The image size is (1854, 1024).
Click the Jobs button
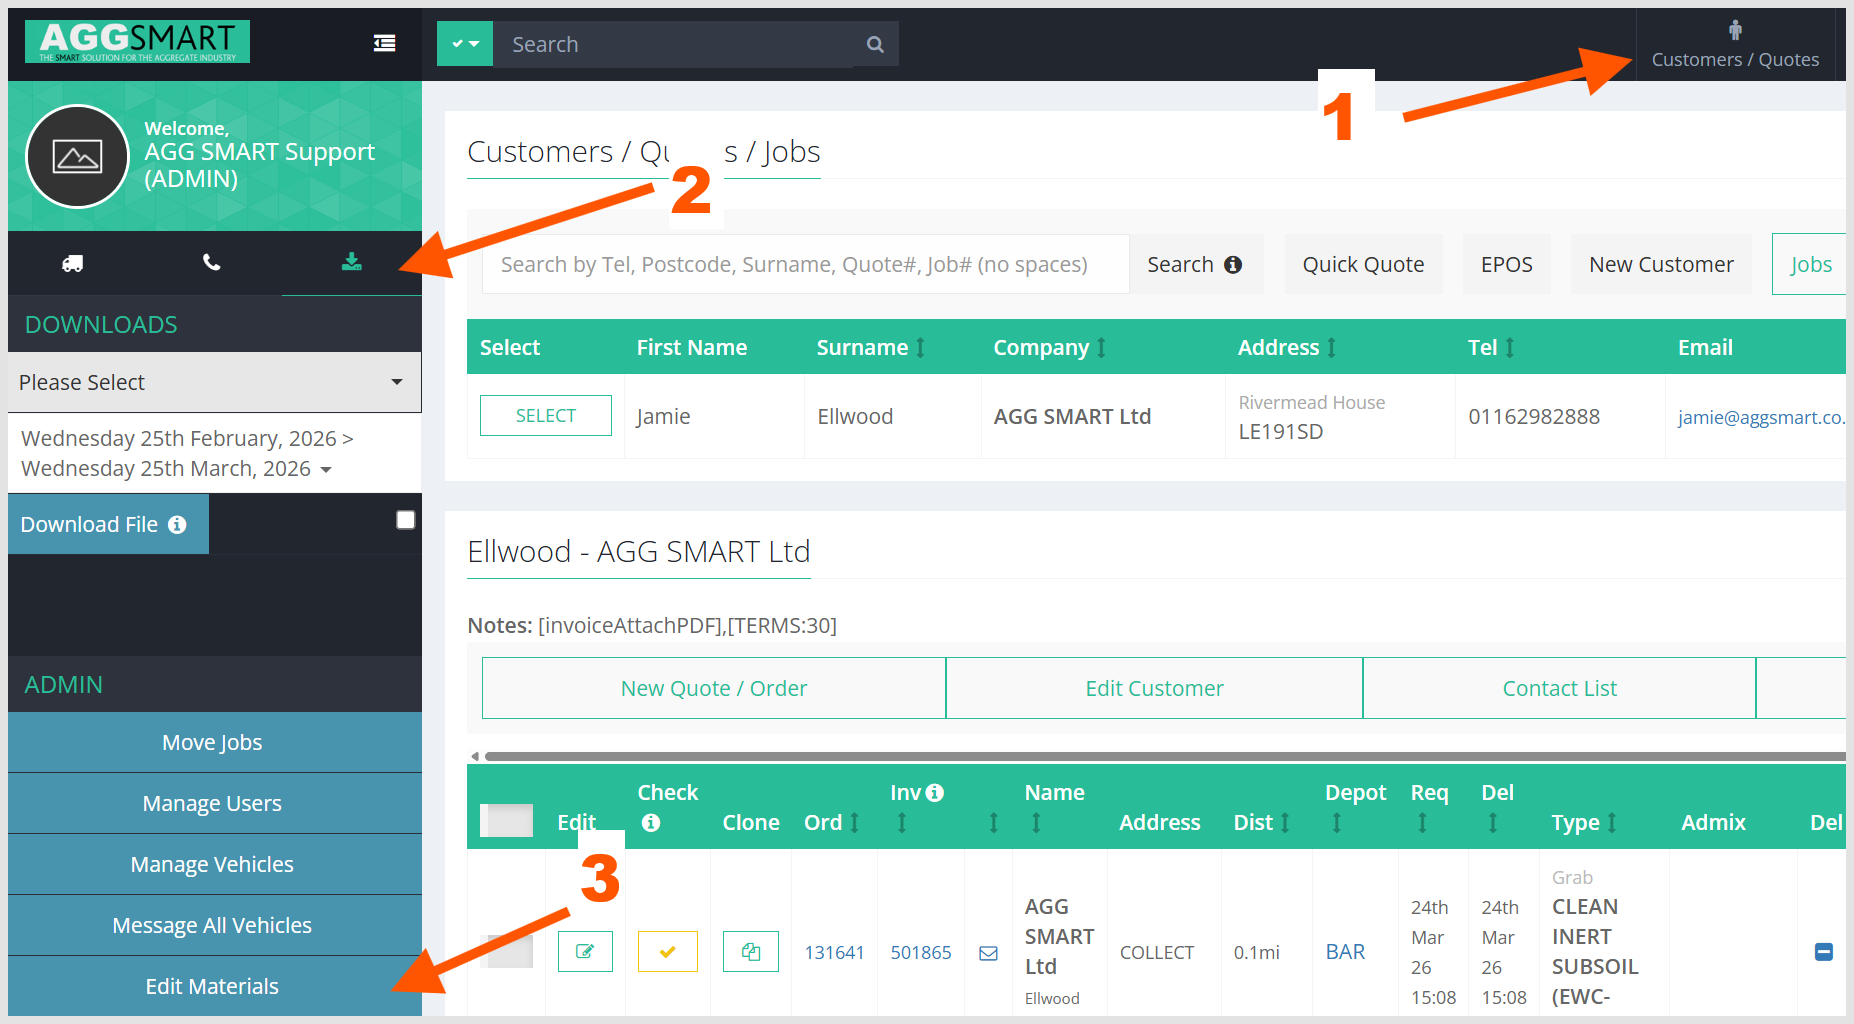tap(1810, 264)
